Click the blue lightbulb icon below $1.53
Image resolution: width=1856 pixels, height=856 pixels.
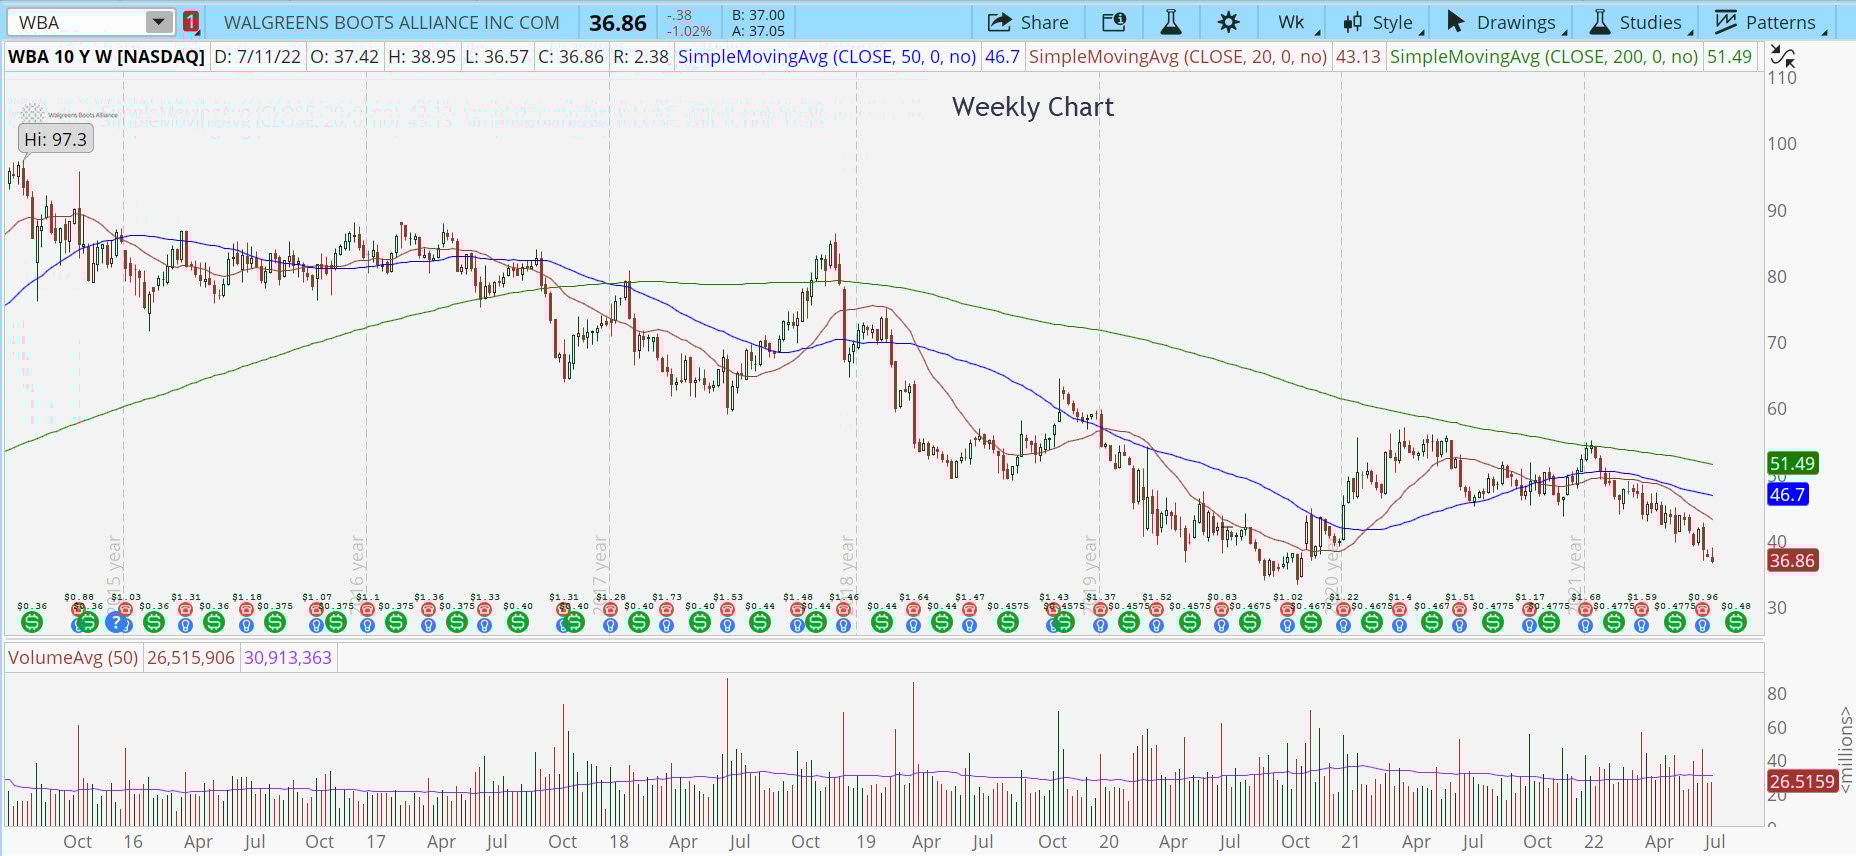727,625
